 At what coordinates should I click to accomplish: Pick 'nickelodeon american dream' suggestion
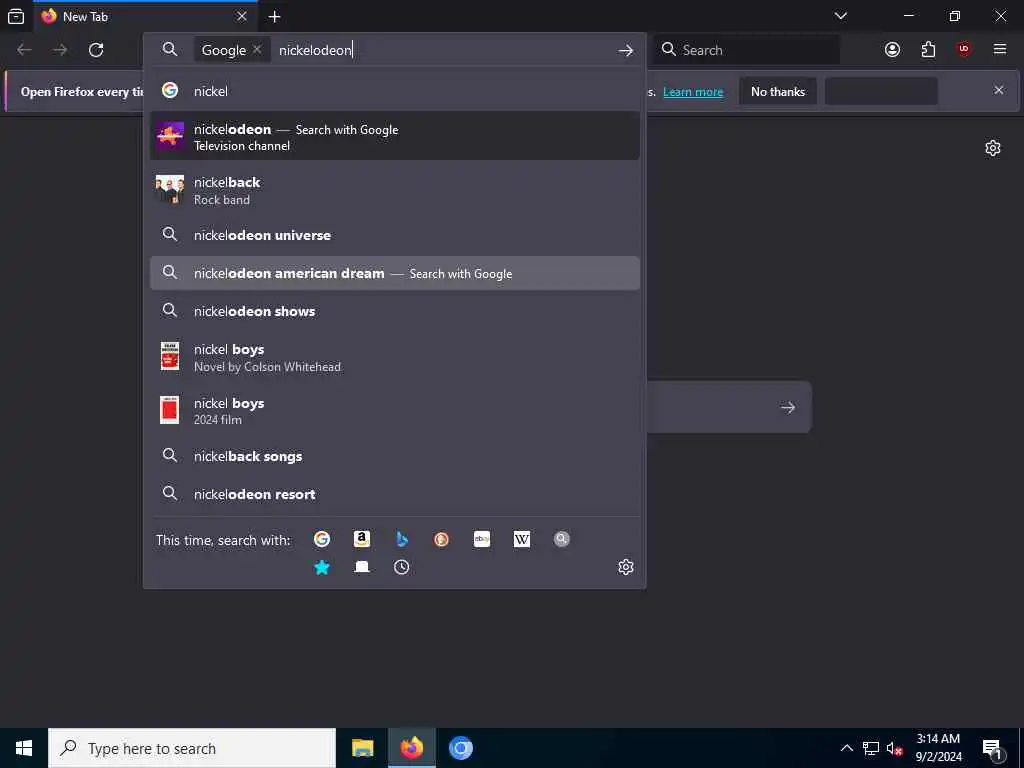pos(394,273)
